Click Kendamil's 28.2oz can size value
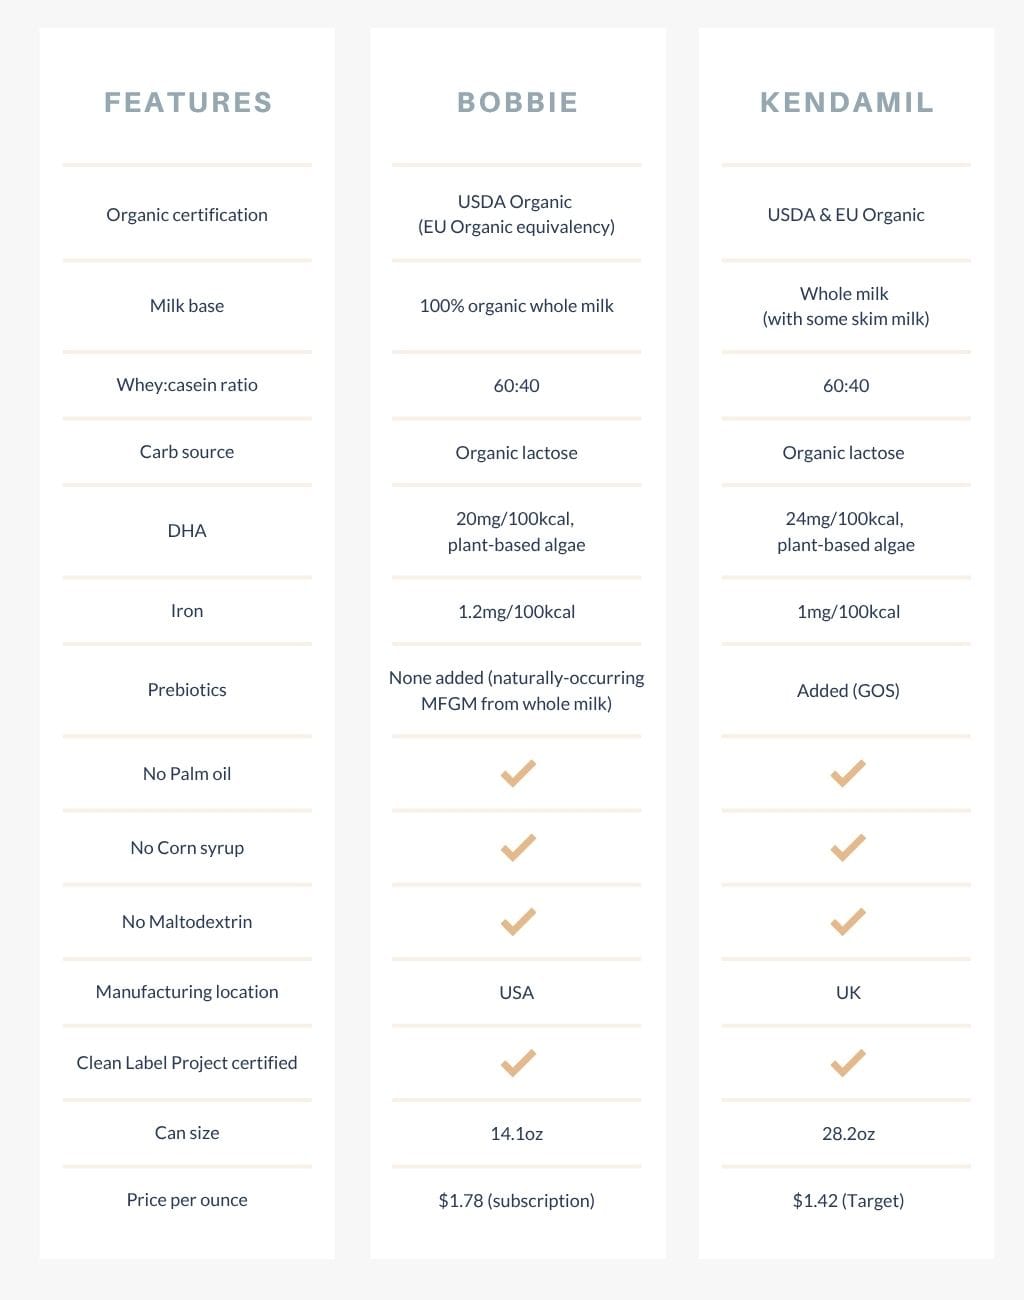The height and width of the screenshot is (1300, 1024). click(848, 1133)
